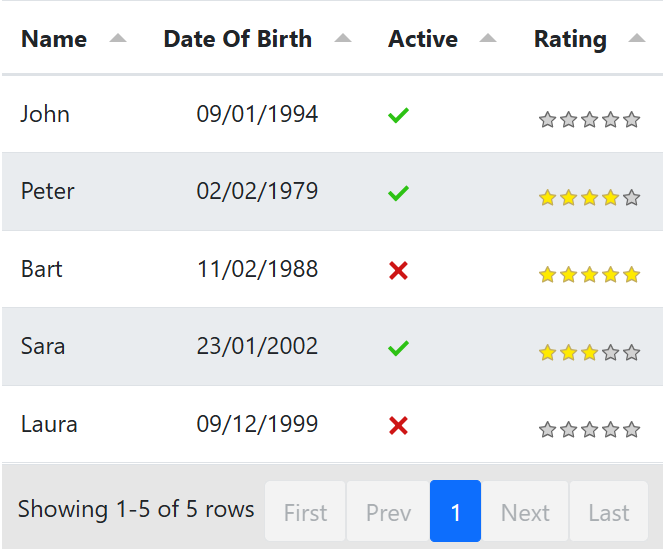Click the Next page button

[x=525, y=512]
